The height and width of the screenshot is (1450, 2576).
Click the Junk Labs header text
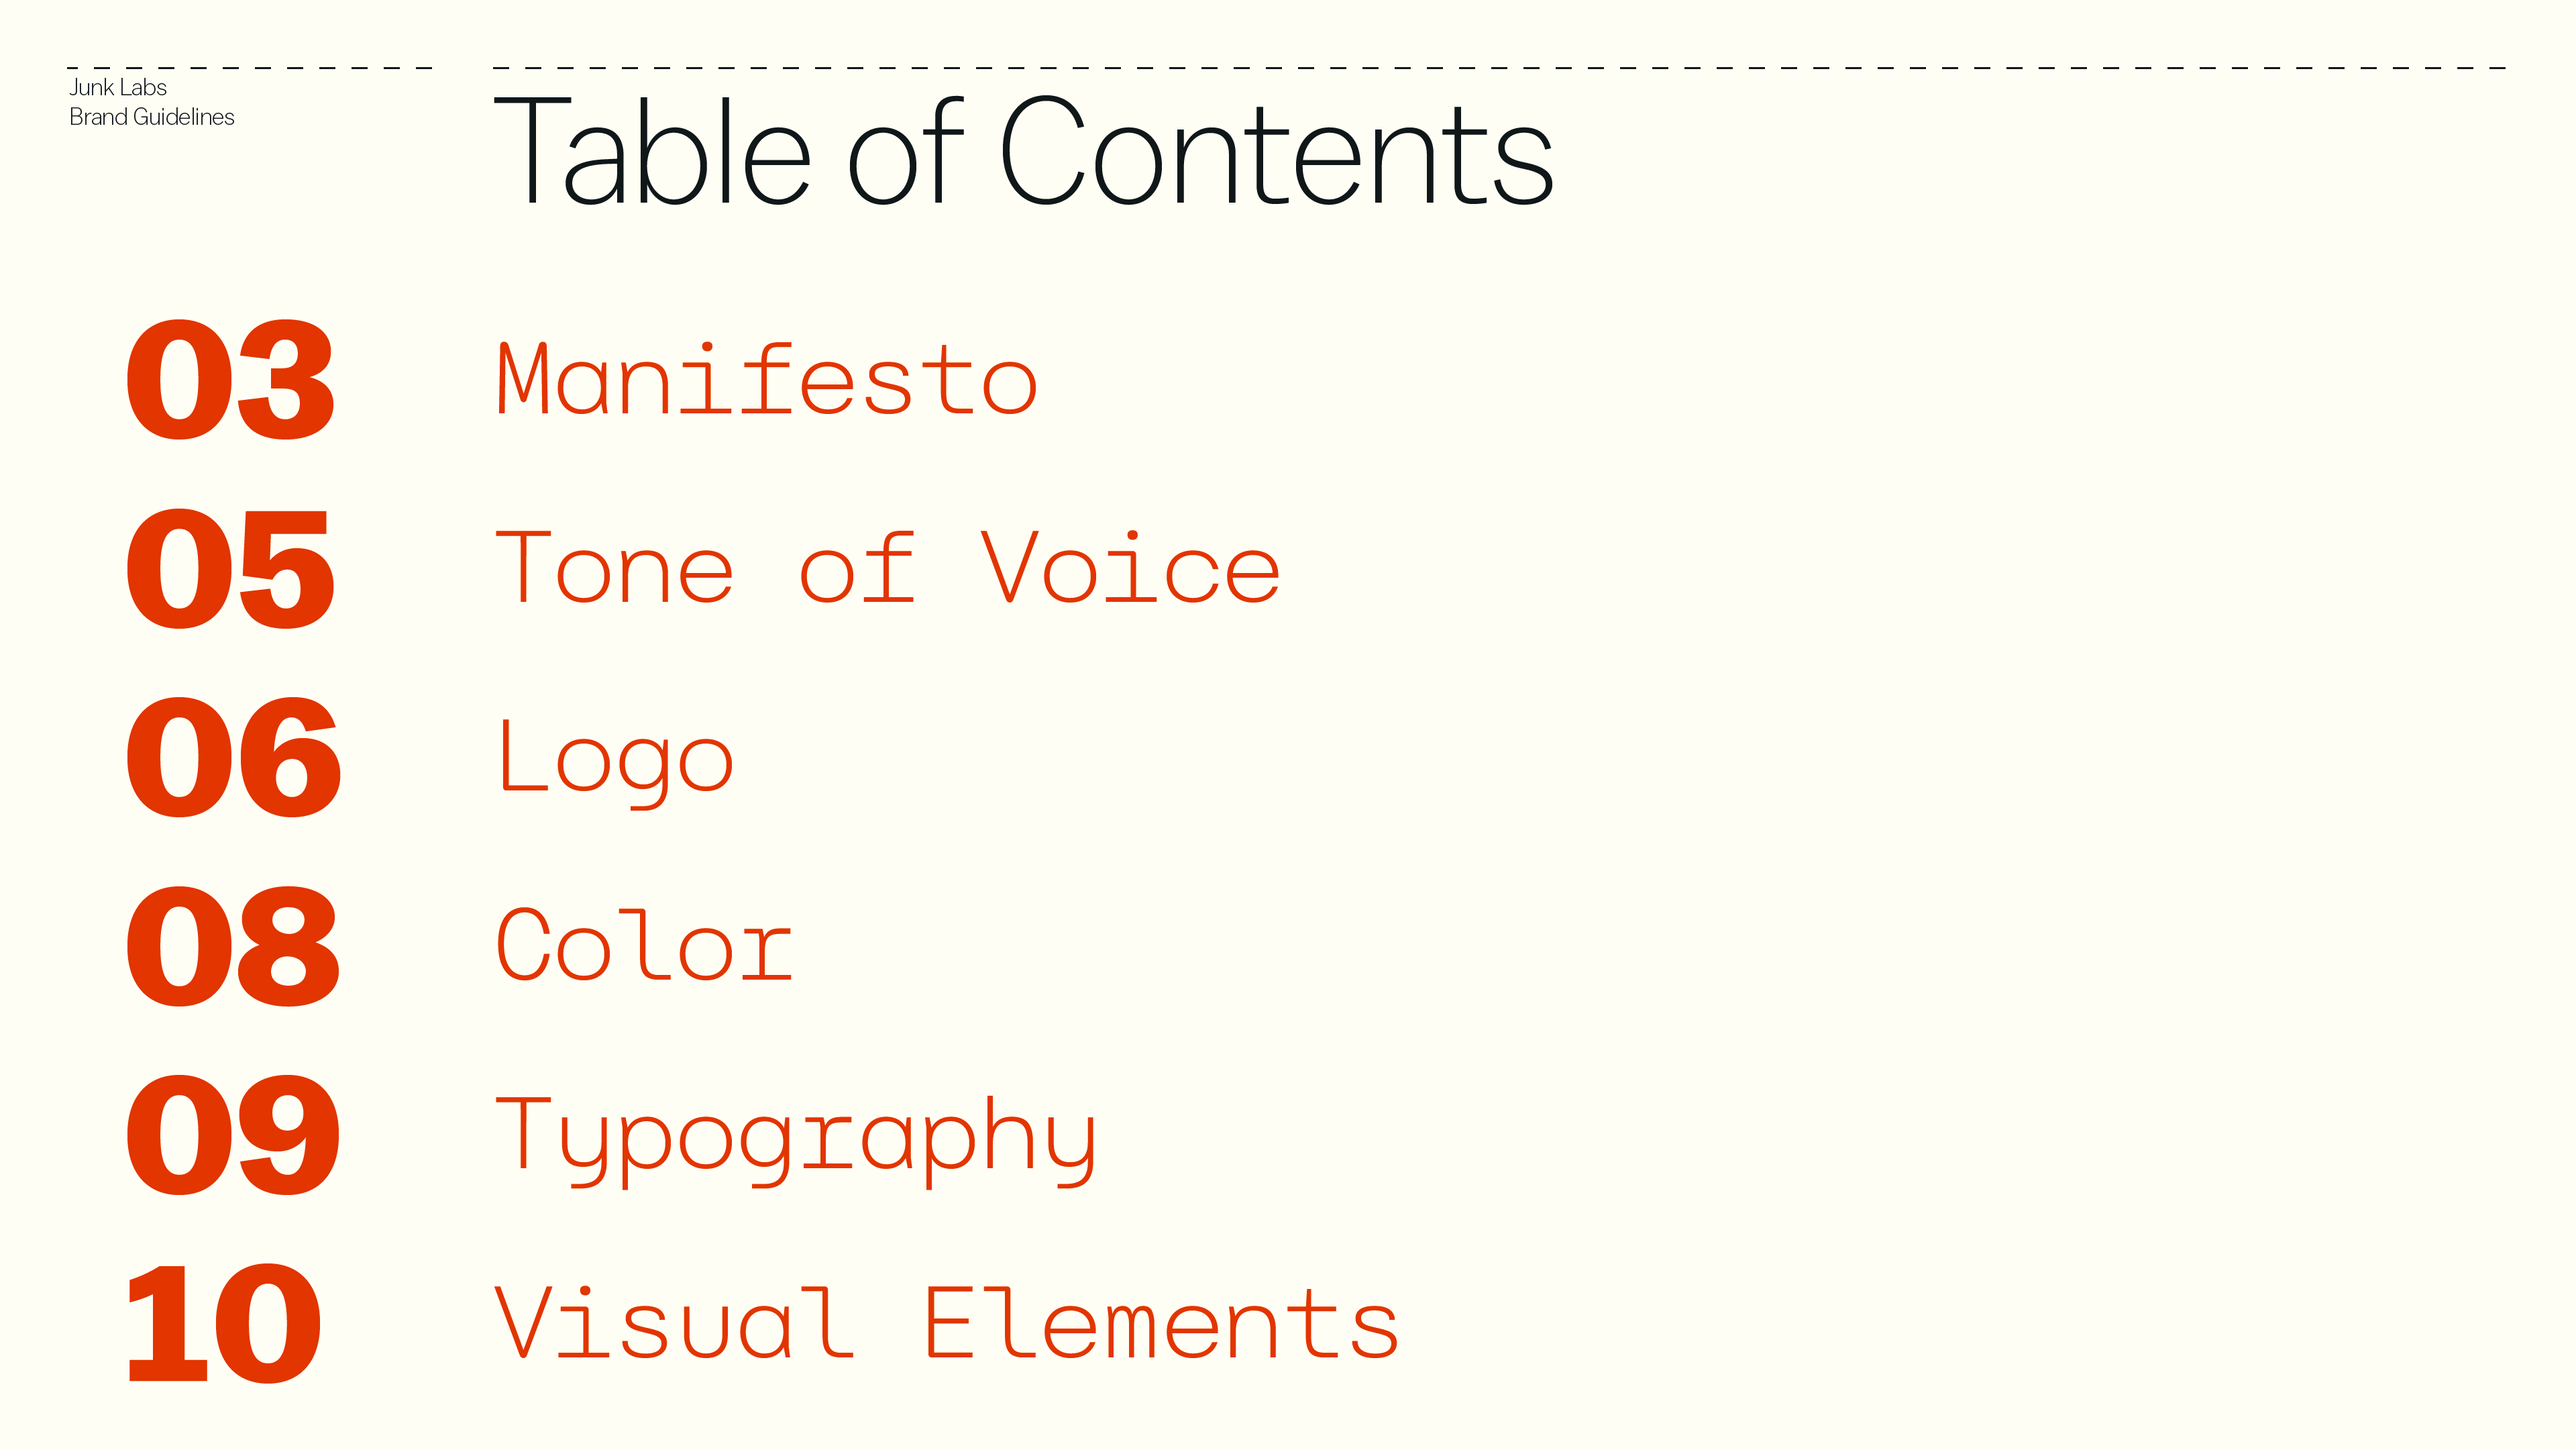118,87
